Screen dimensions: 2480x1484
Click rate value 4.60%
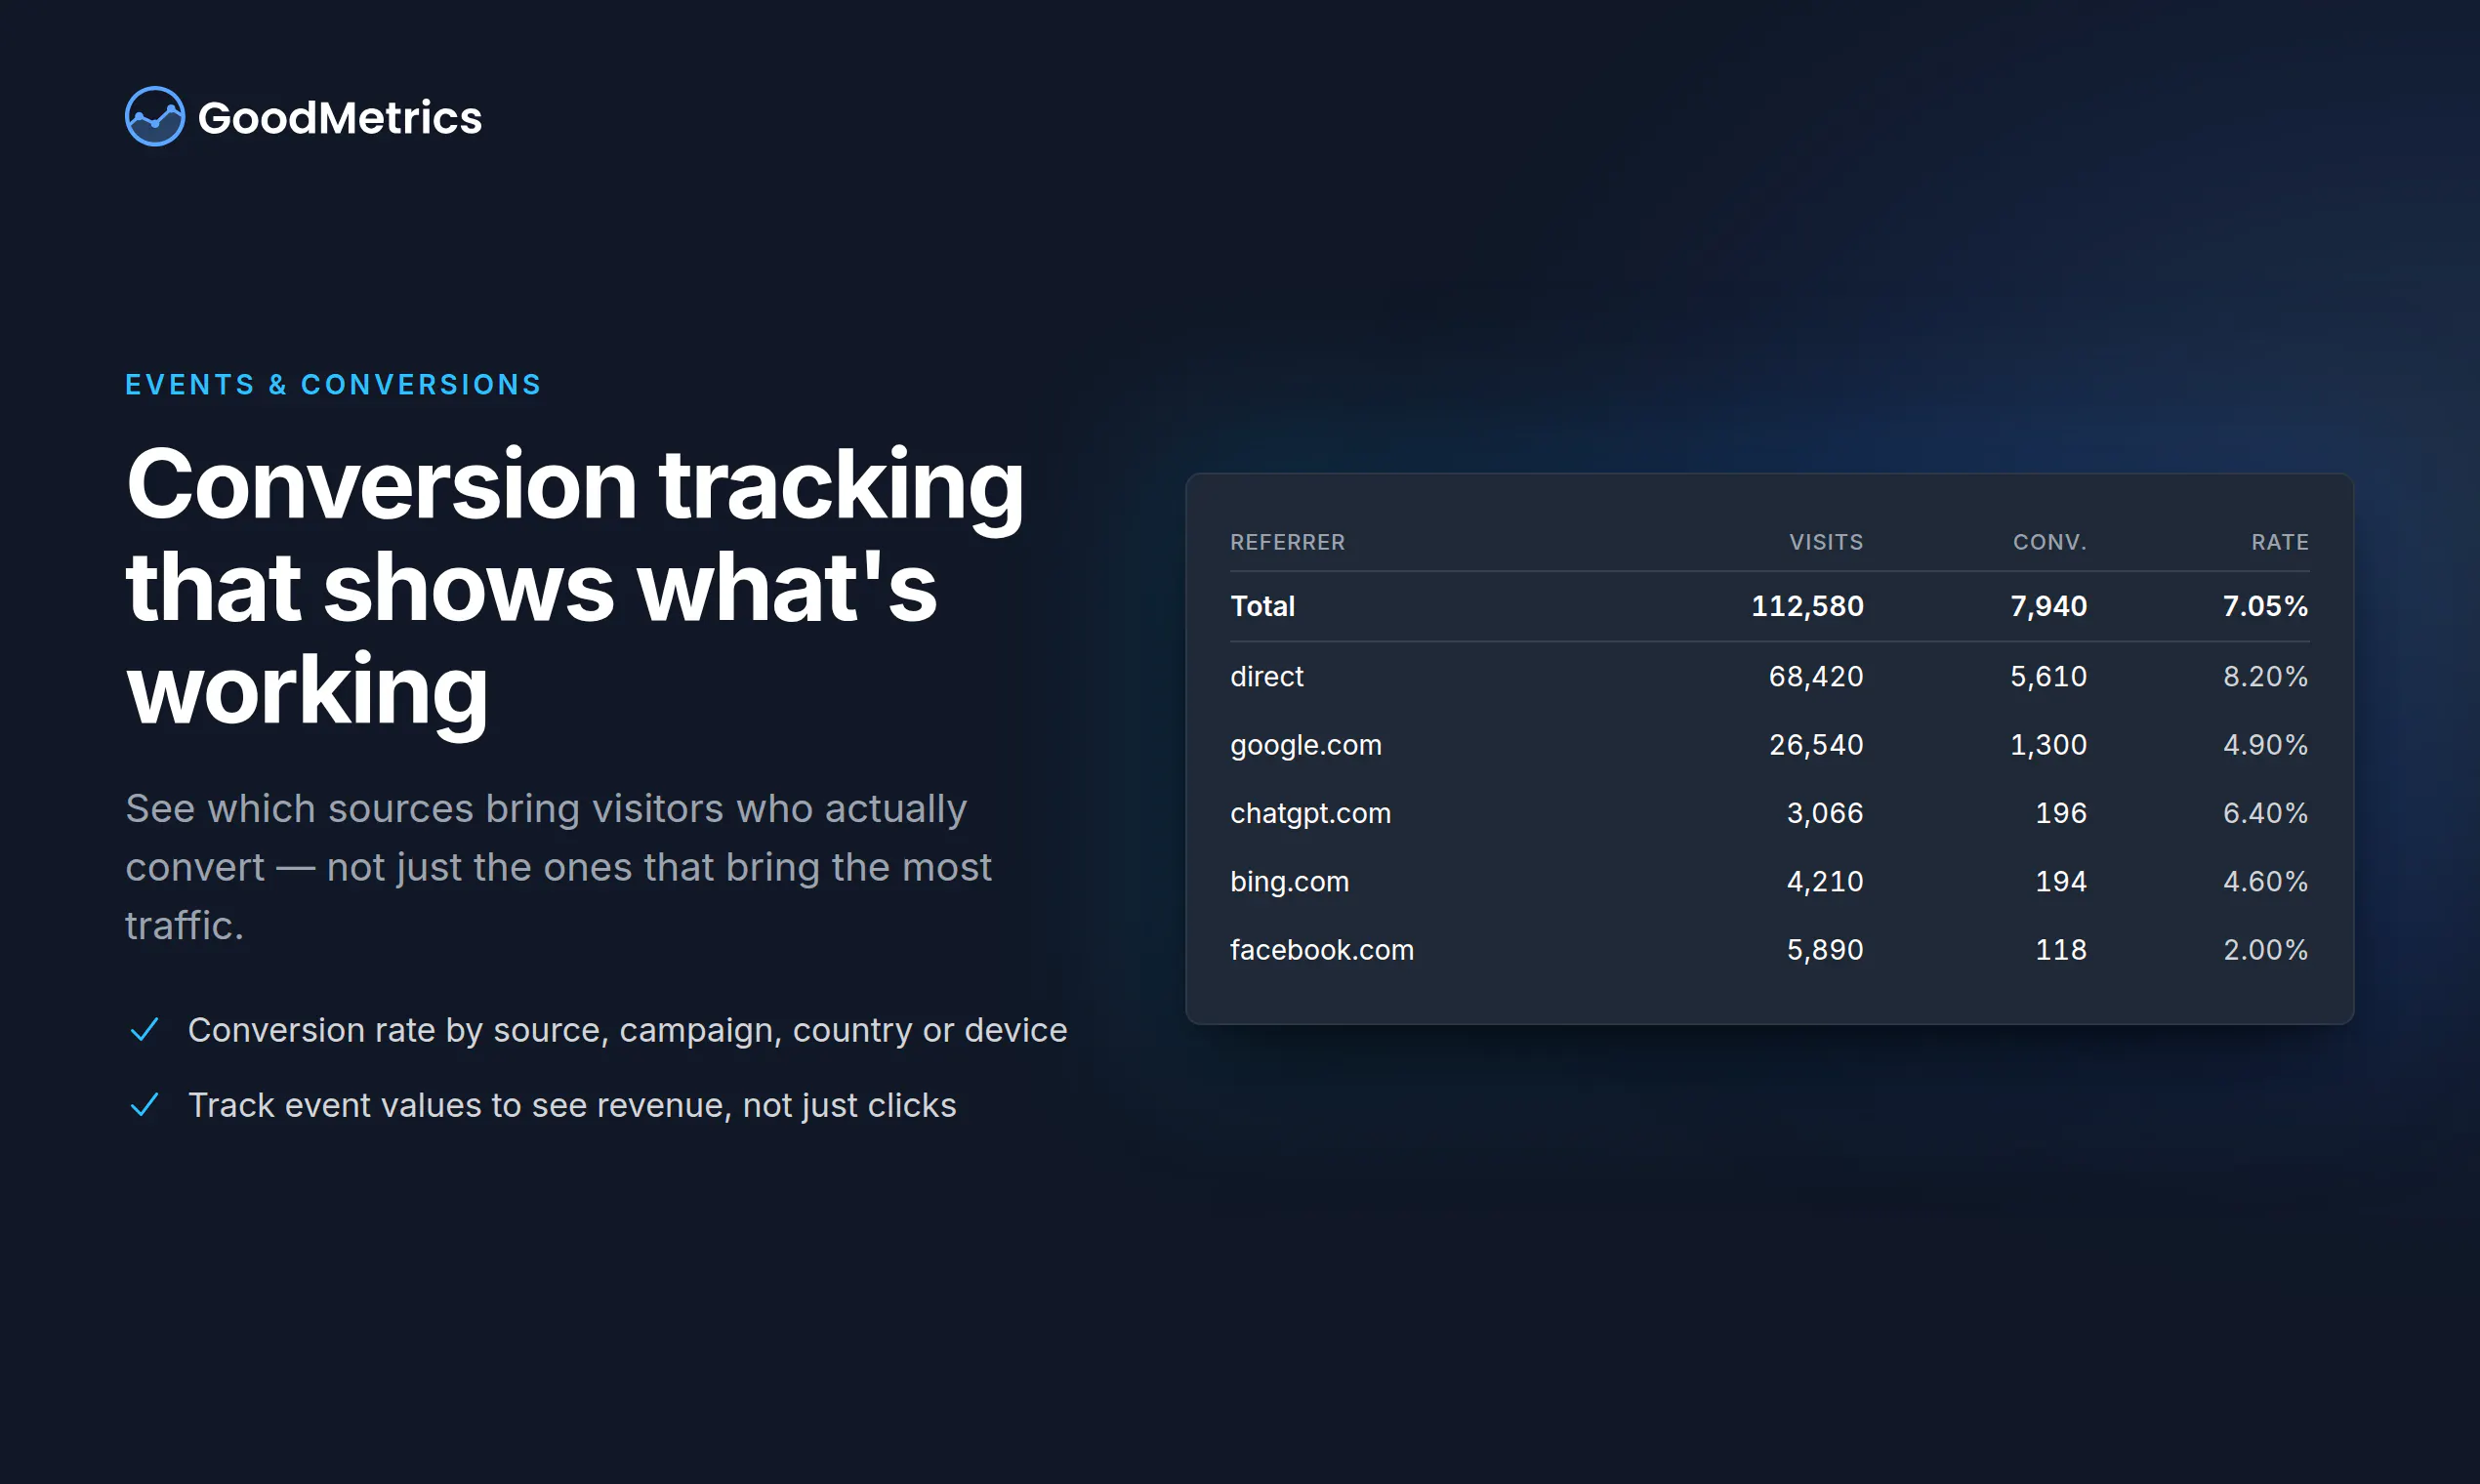(x=2265, y=881)
